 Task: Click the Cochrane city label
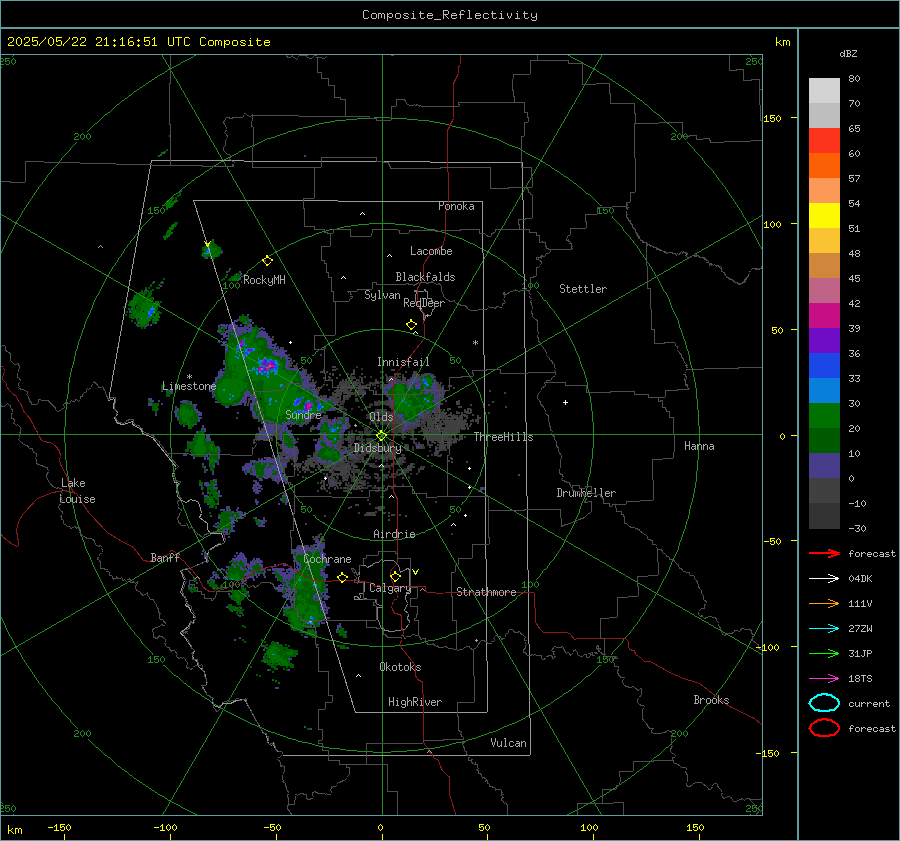(x=327, y=559)
